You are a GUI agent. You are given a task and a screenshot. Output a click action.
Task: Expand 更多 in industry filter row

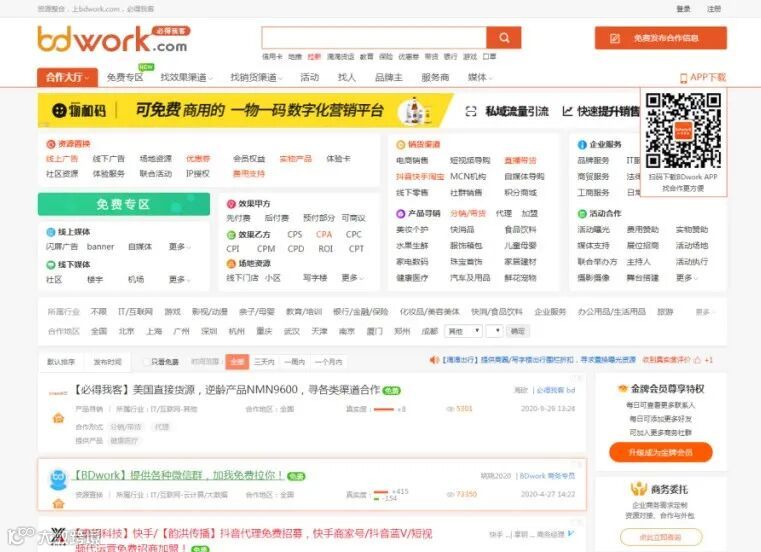pos(704,312)
